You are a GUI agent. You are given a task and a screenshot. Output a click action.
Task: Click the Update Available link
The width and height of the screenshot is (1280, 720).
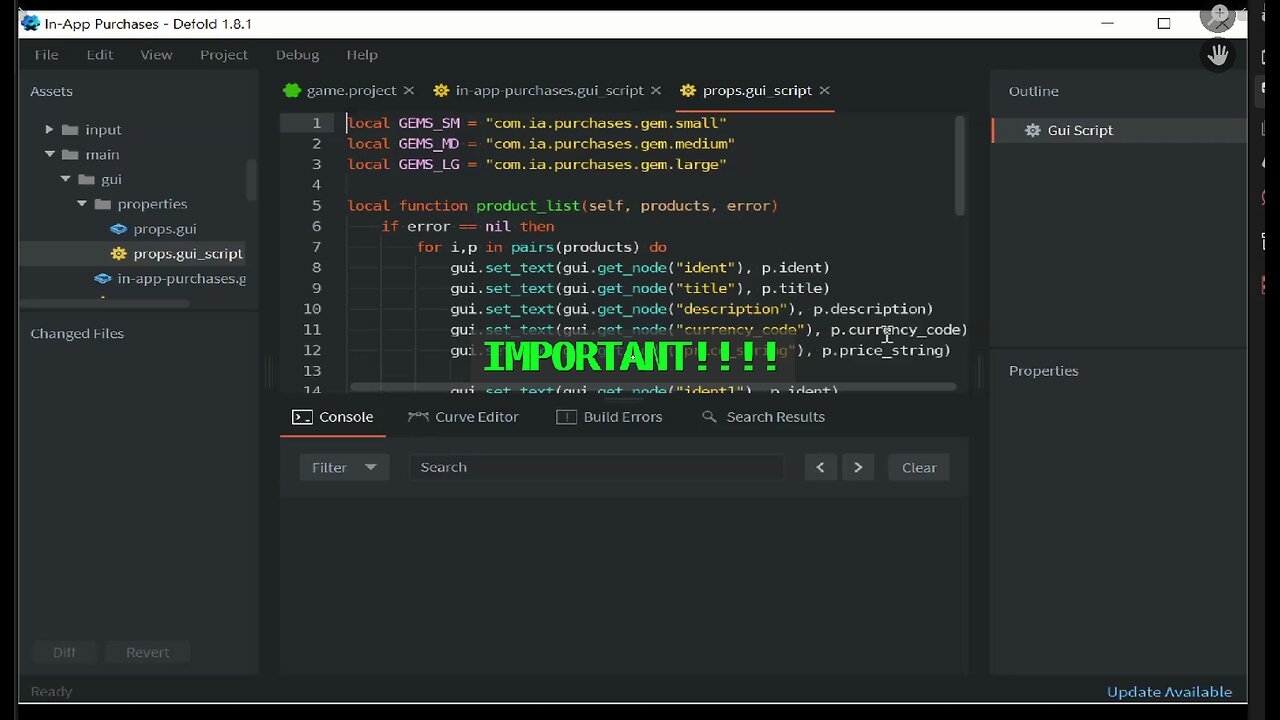[x=1169, y=691]
